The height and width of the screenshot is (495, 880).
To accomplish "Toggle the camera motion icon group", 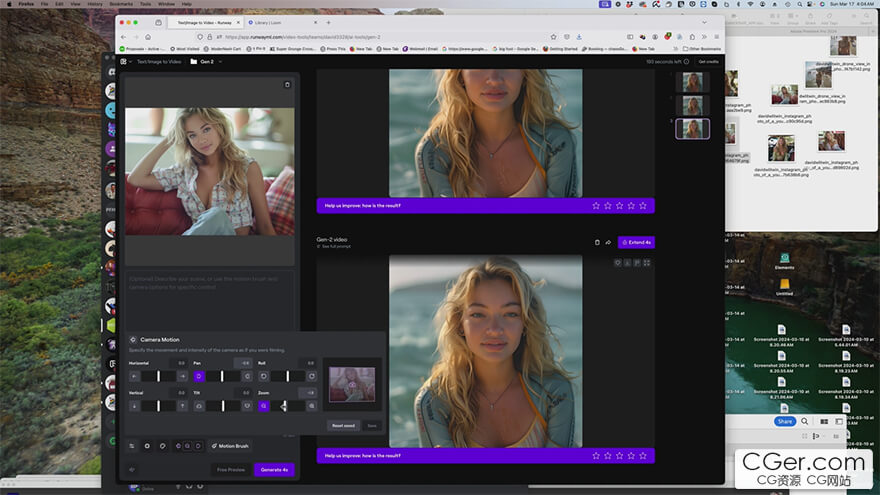I will pyautogui.click(x=188, y=446).
